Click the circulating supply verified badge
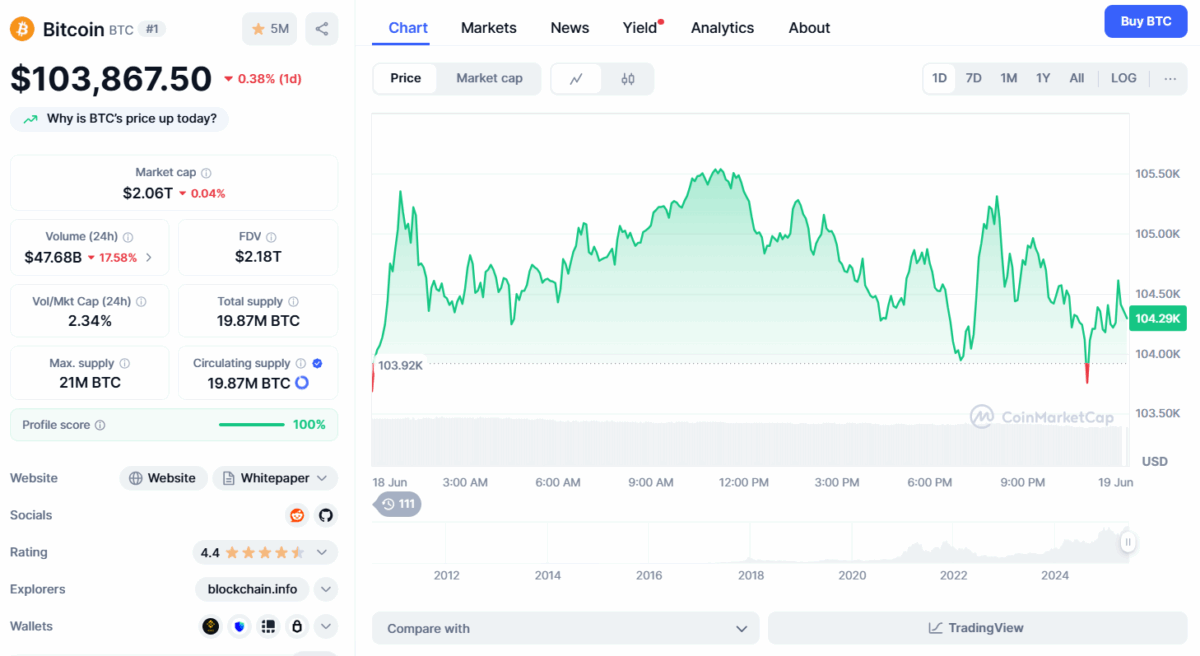Viewport: 1200px width, 656px height. click(317, 363)
